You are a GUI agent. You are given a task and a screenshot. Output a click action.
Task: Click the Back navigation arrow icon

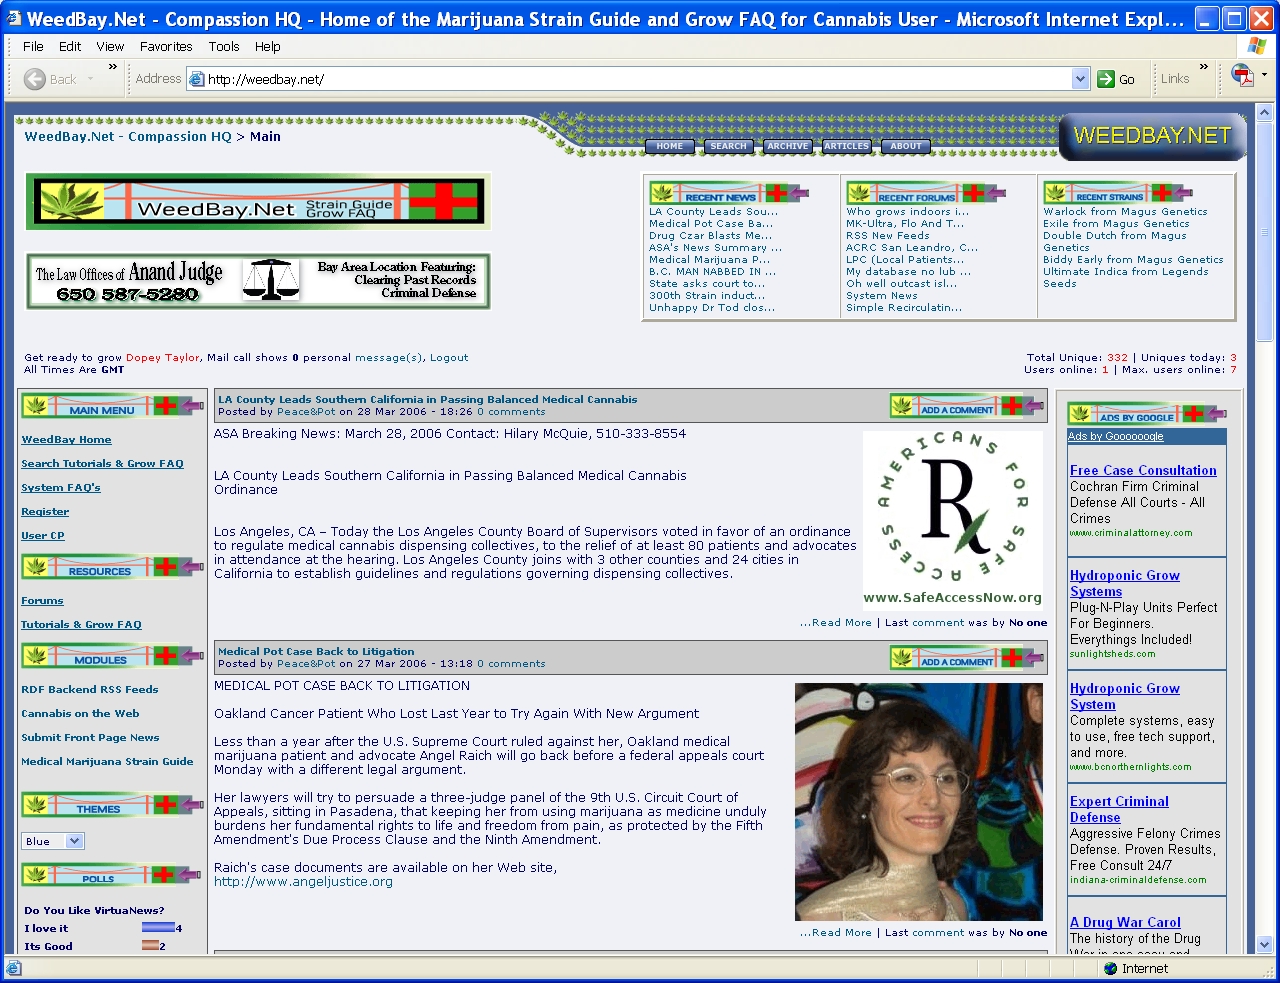(35, 79)
